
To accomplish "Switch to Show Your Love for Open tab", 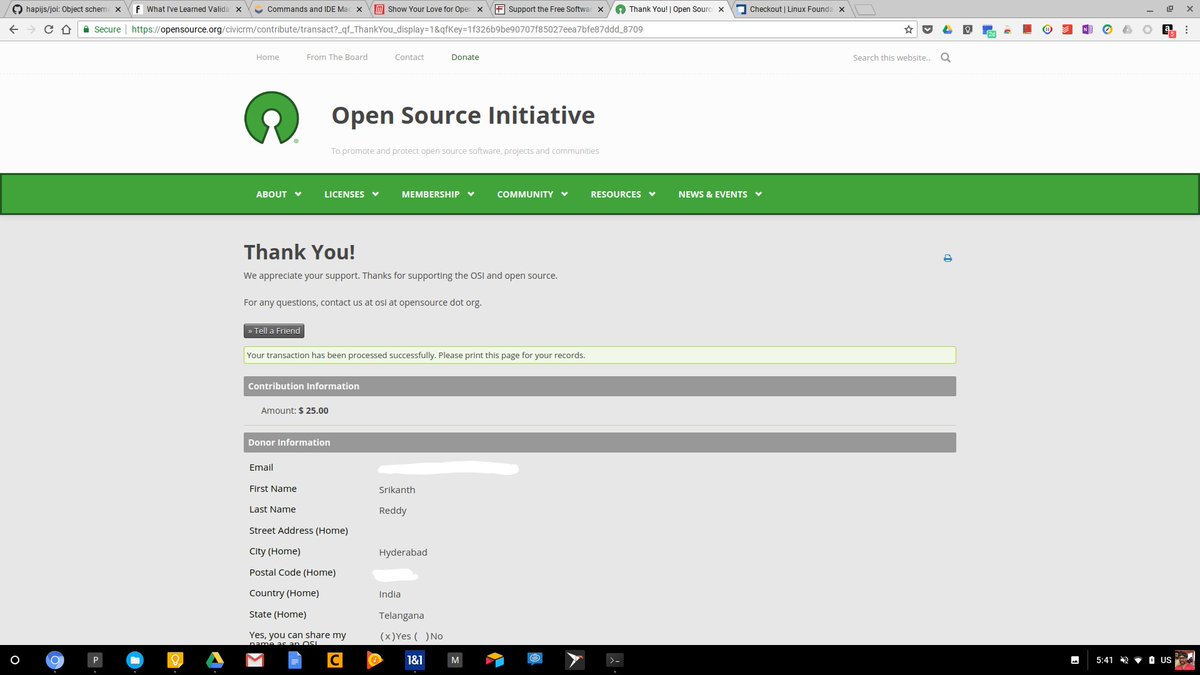I will [x=428, y=9].
